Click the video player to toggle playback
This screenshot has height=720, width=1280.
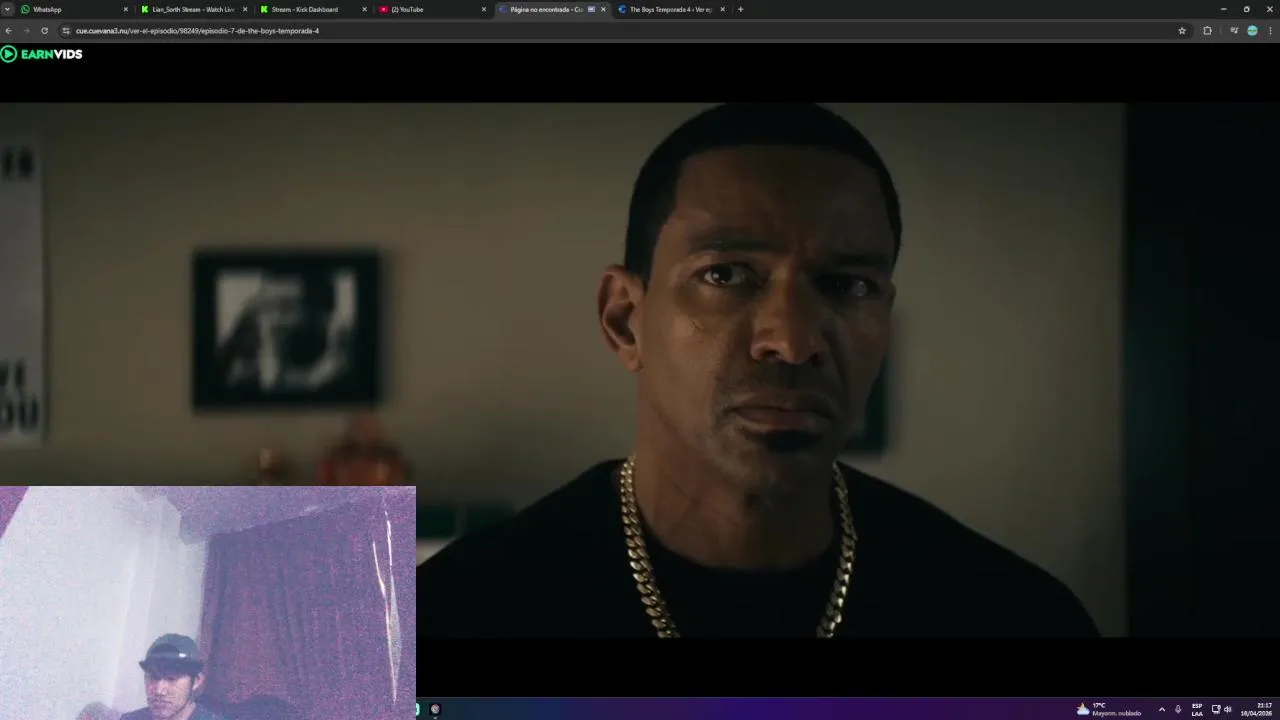(640, 370)
